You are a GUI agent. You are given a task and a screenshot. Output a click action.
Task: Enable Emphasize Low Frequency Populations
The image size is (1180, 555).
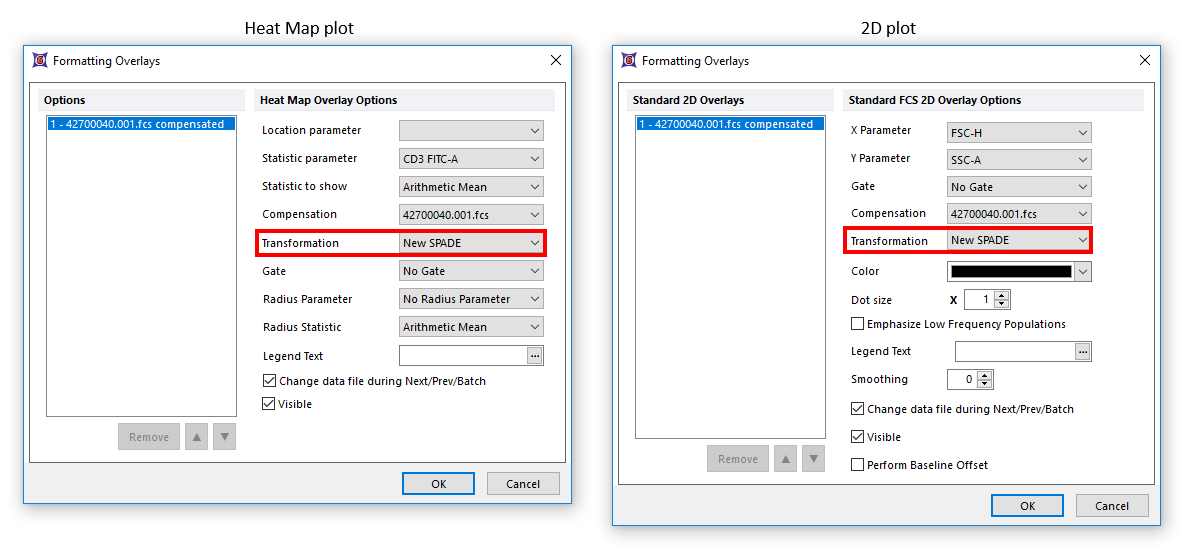point(857,324)
